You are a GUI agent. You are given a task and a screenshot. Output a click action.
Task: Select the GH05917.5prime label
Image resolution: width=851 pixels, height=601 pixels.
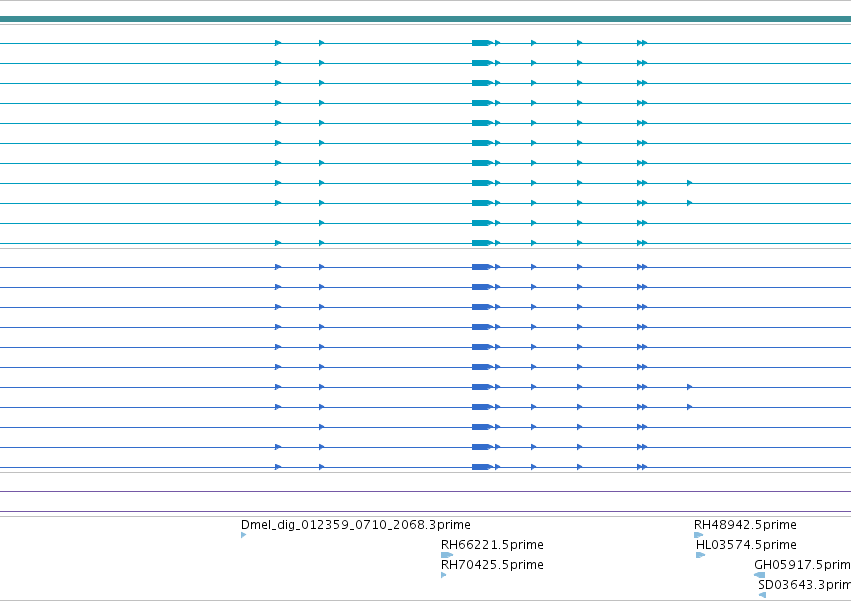pyautogui.click(x=803, y=565)
